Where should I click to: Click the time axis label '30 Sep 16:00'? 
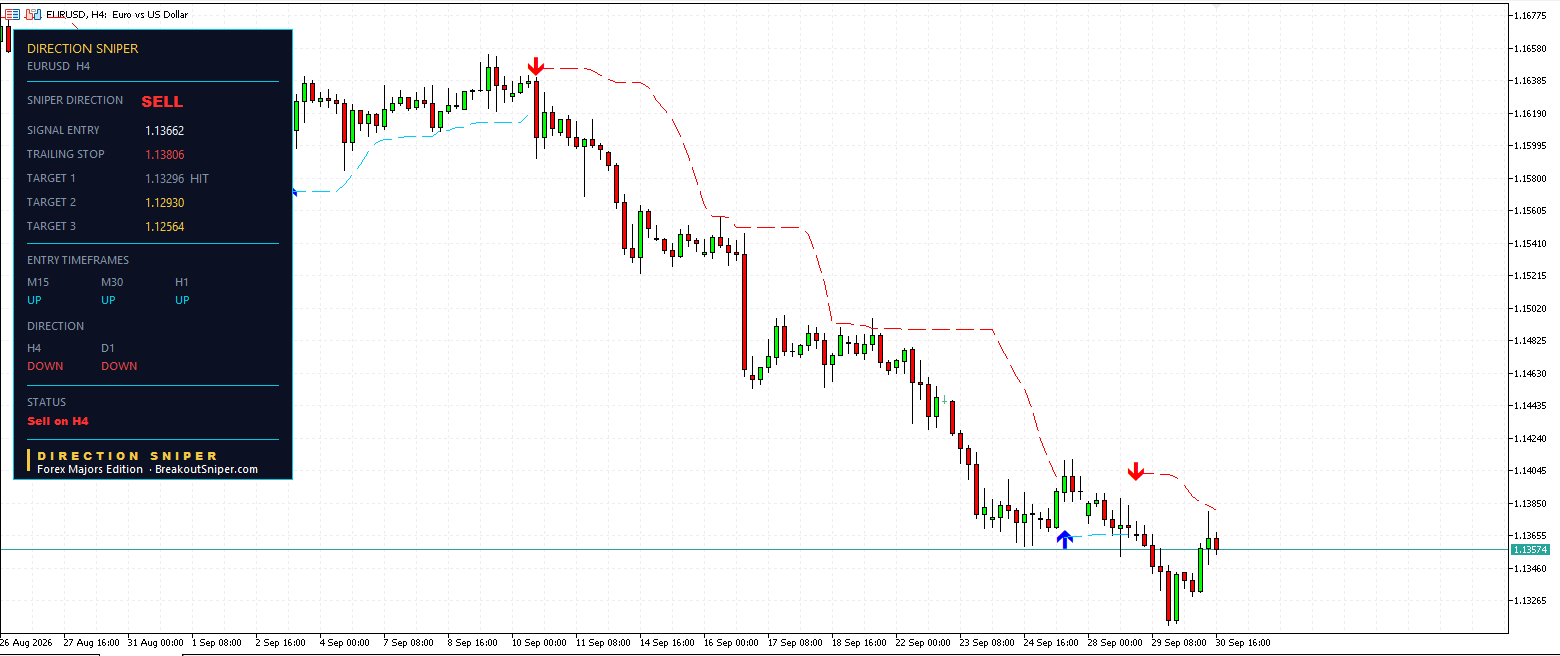click(x=1244, y=642)
